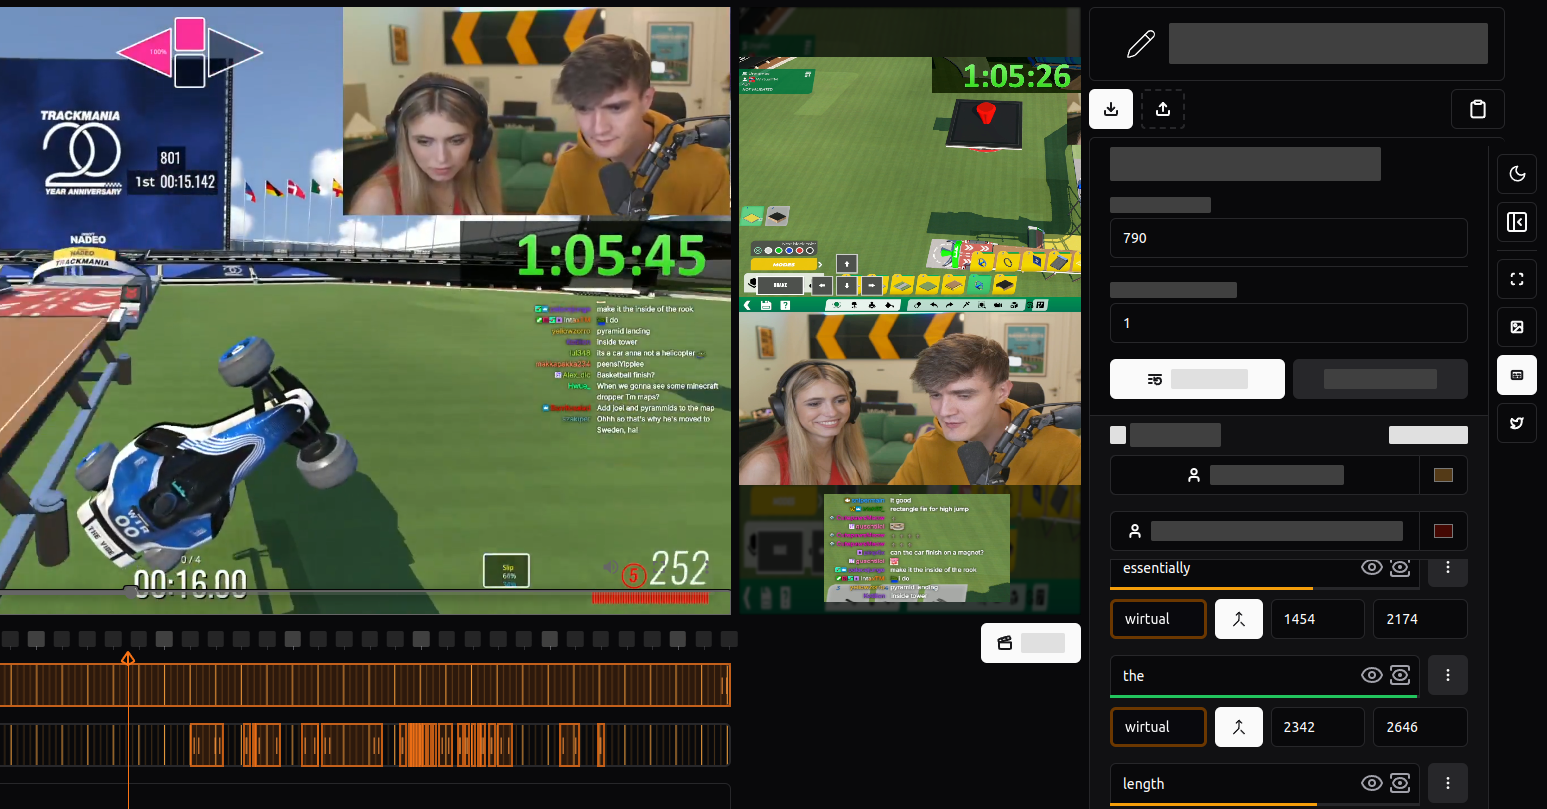Click the image icon in the right sidebar
Viewport: 1547px width, 809px height.
(x=1517, y=327)
